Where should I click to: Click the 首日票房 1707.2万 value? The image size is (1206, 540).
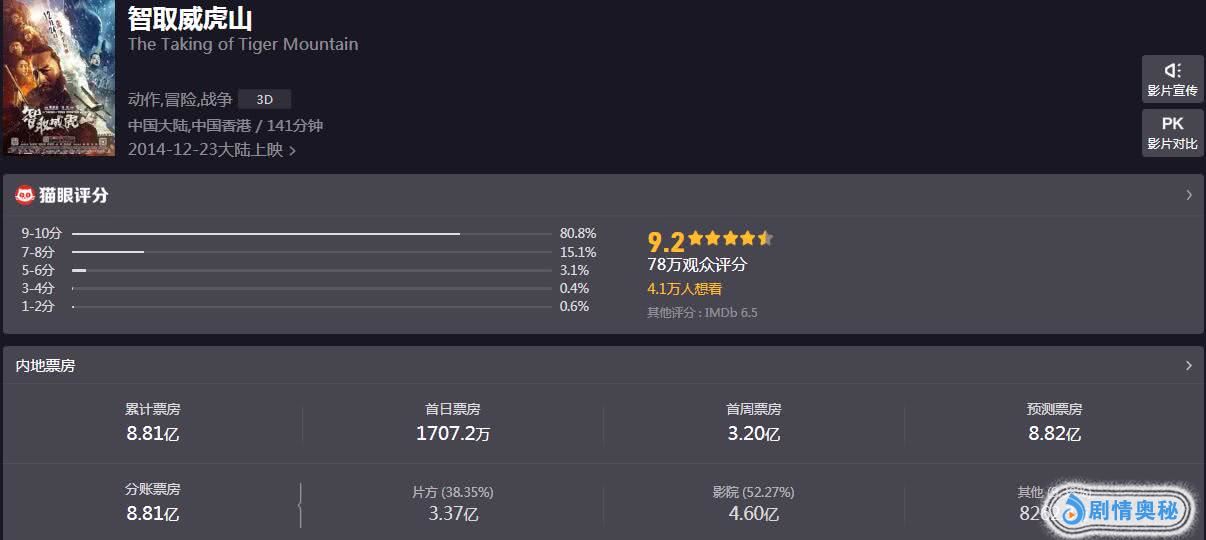(x=452, y=434)
